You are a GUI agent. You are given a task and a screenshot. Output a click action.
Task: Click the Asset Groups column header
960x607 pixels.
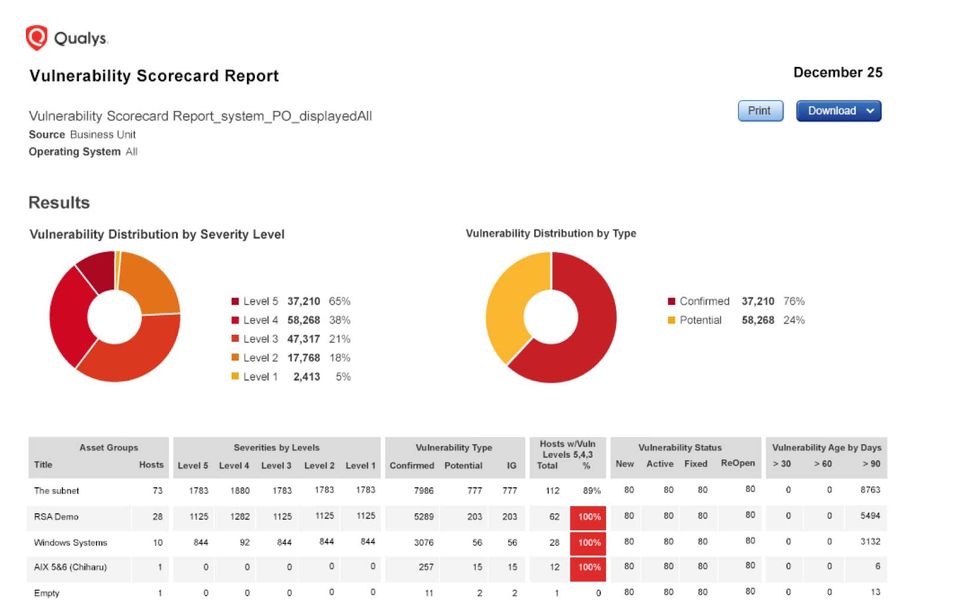point(109,448)
